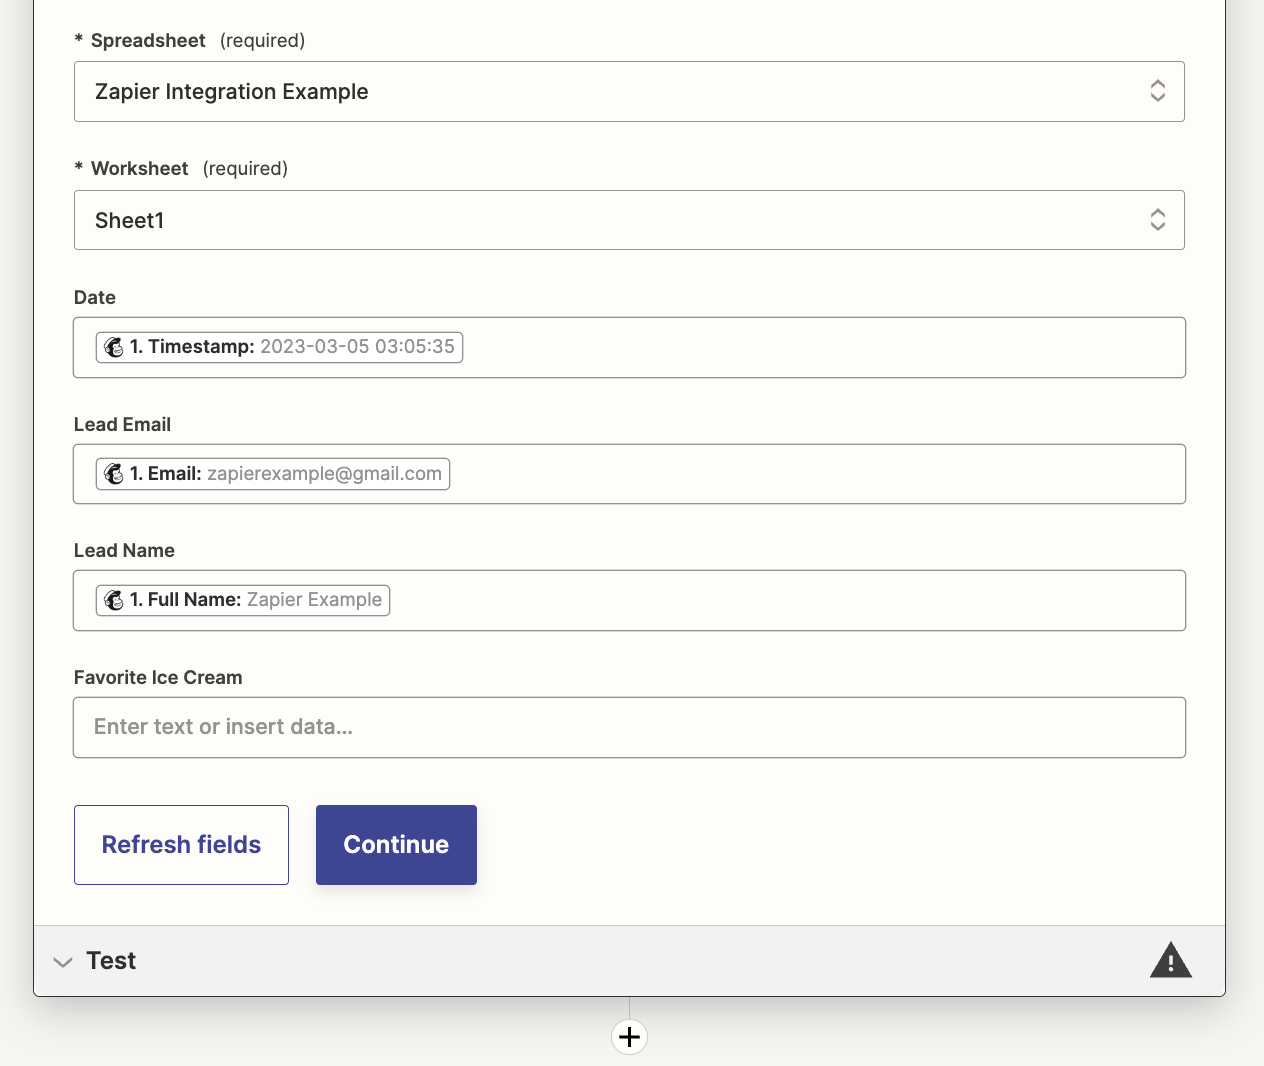Click the Lead Email field label
Viewport: 1264px width, 1066px height.
point(122,425)
